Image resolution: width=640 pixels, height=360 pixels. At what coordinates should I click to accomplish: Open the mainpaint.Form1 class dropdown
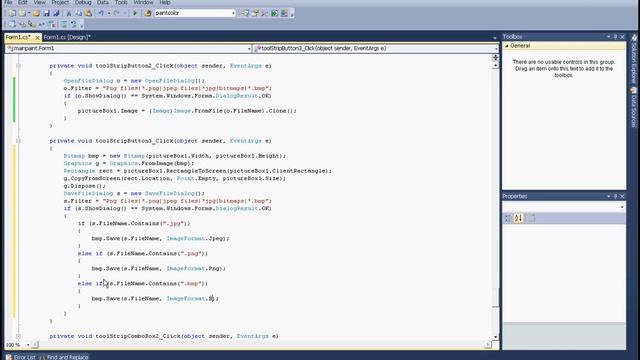click(249, 49)
